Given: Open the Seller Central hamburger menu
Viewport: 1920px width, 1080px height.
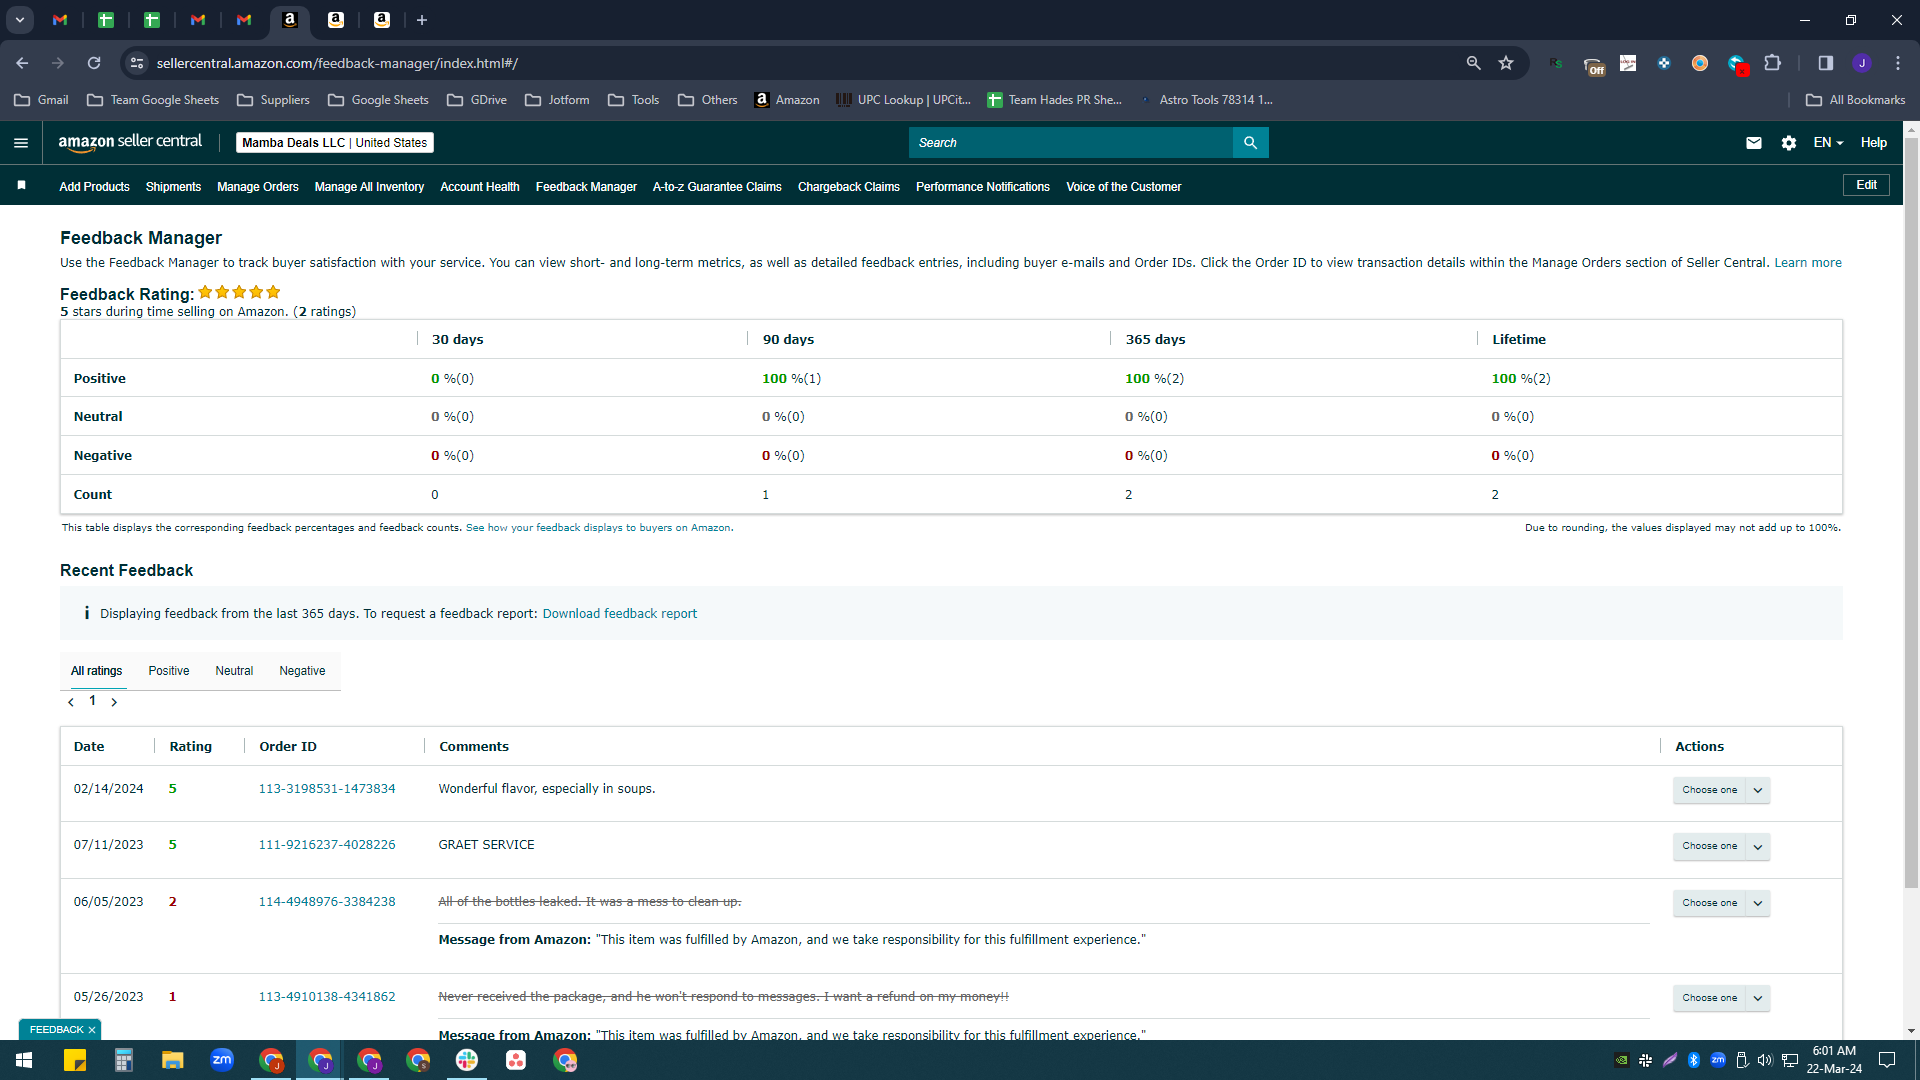Looking at the screenshot, I should 21,143.
